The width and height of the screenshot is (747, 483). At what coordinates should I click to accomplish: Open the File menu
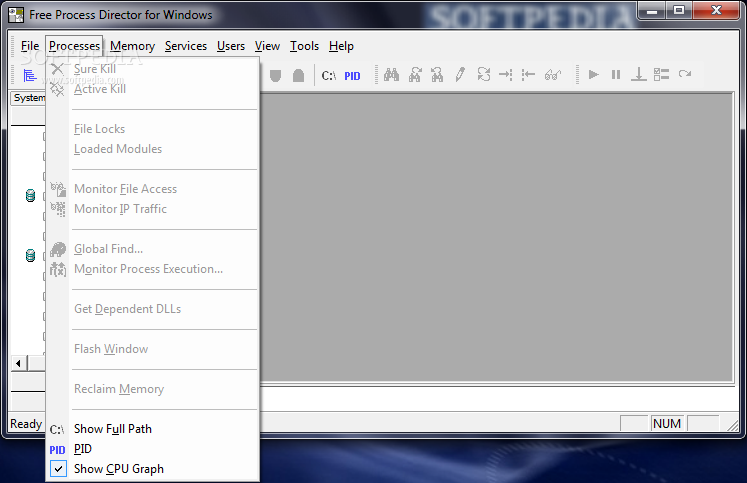pyautogui.click(x=30, y=46)
